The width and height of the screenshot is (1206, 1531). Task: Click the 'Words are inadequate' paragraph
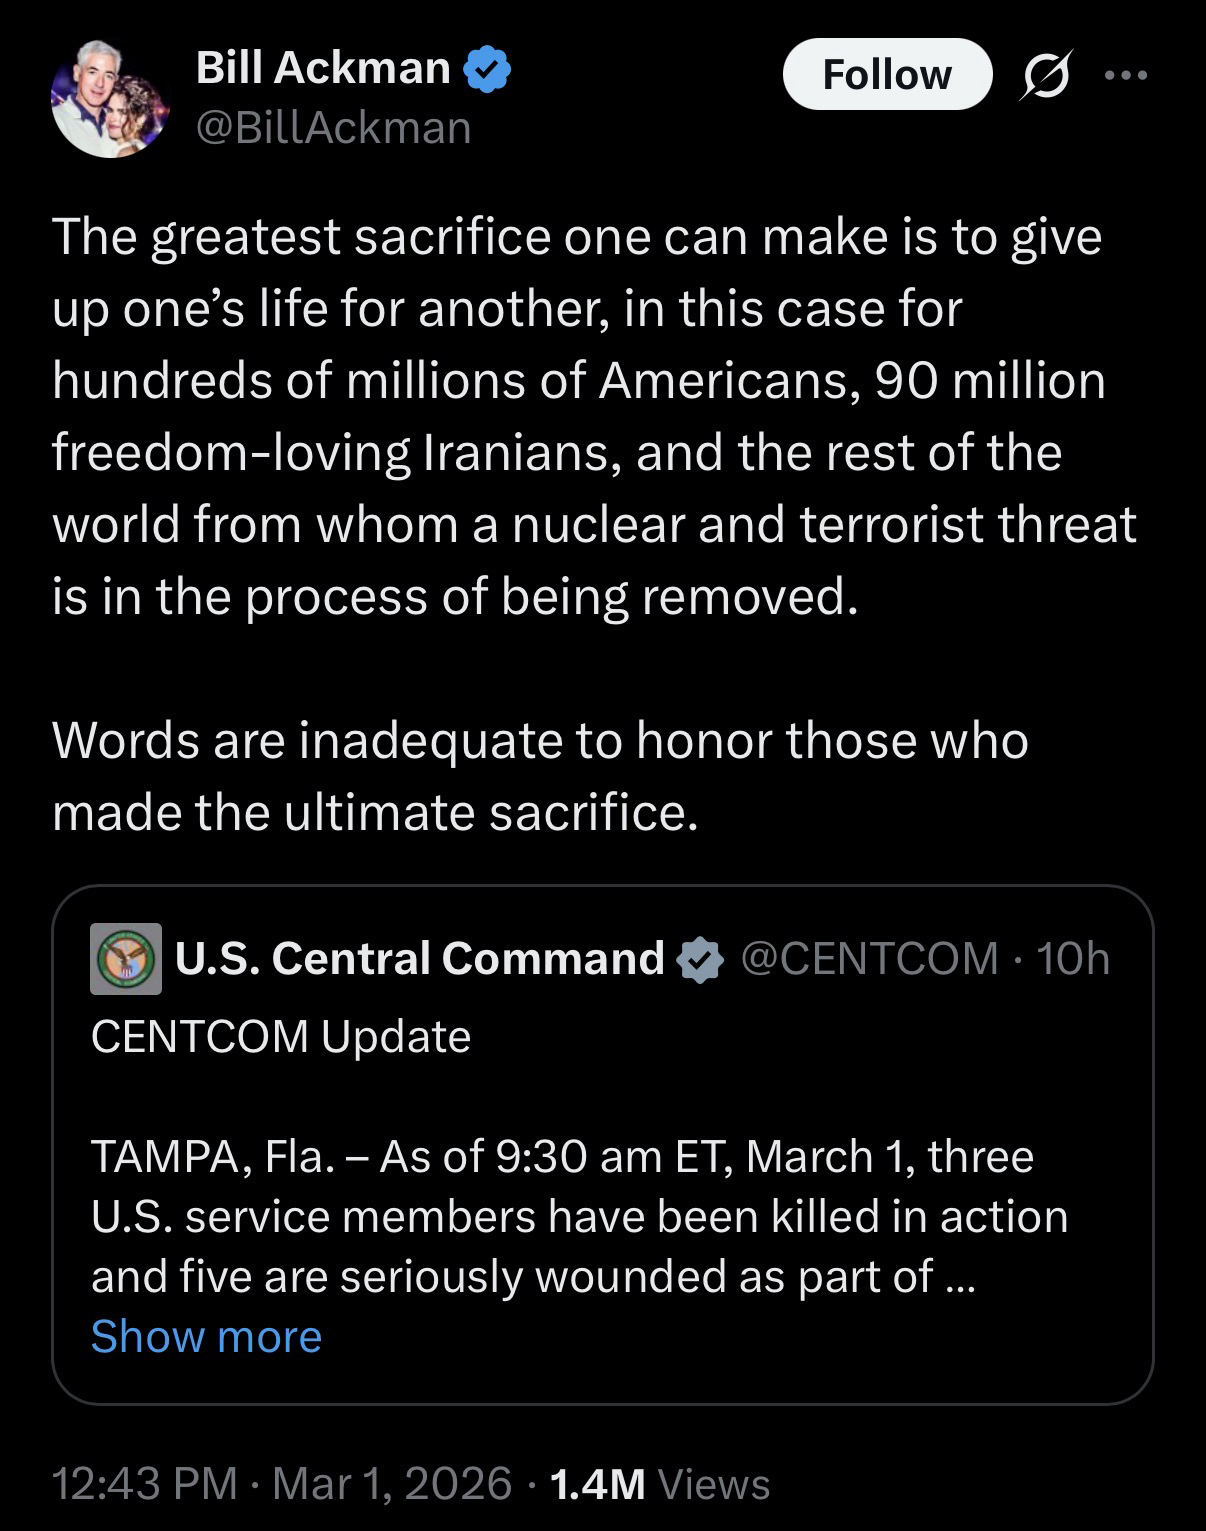[x=540, y=775]
